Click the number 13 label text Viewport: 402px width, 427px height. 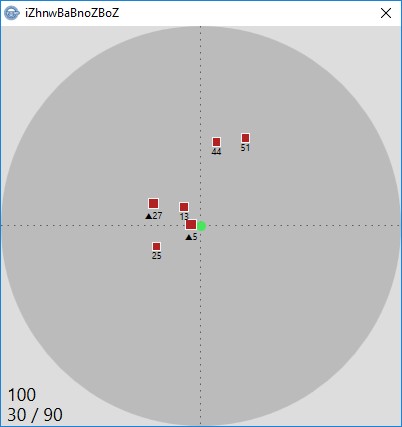tap(184, 217)
